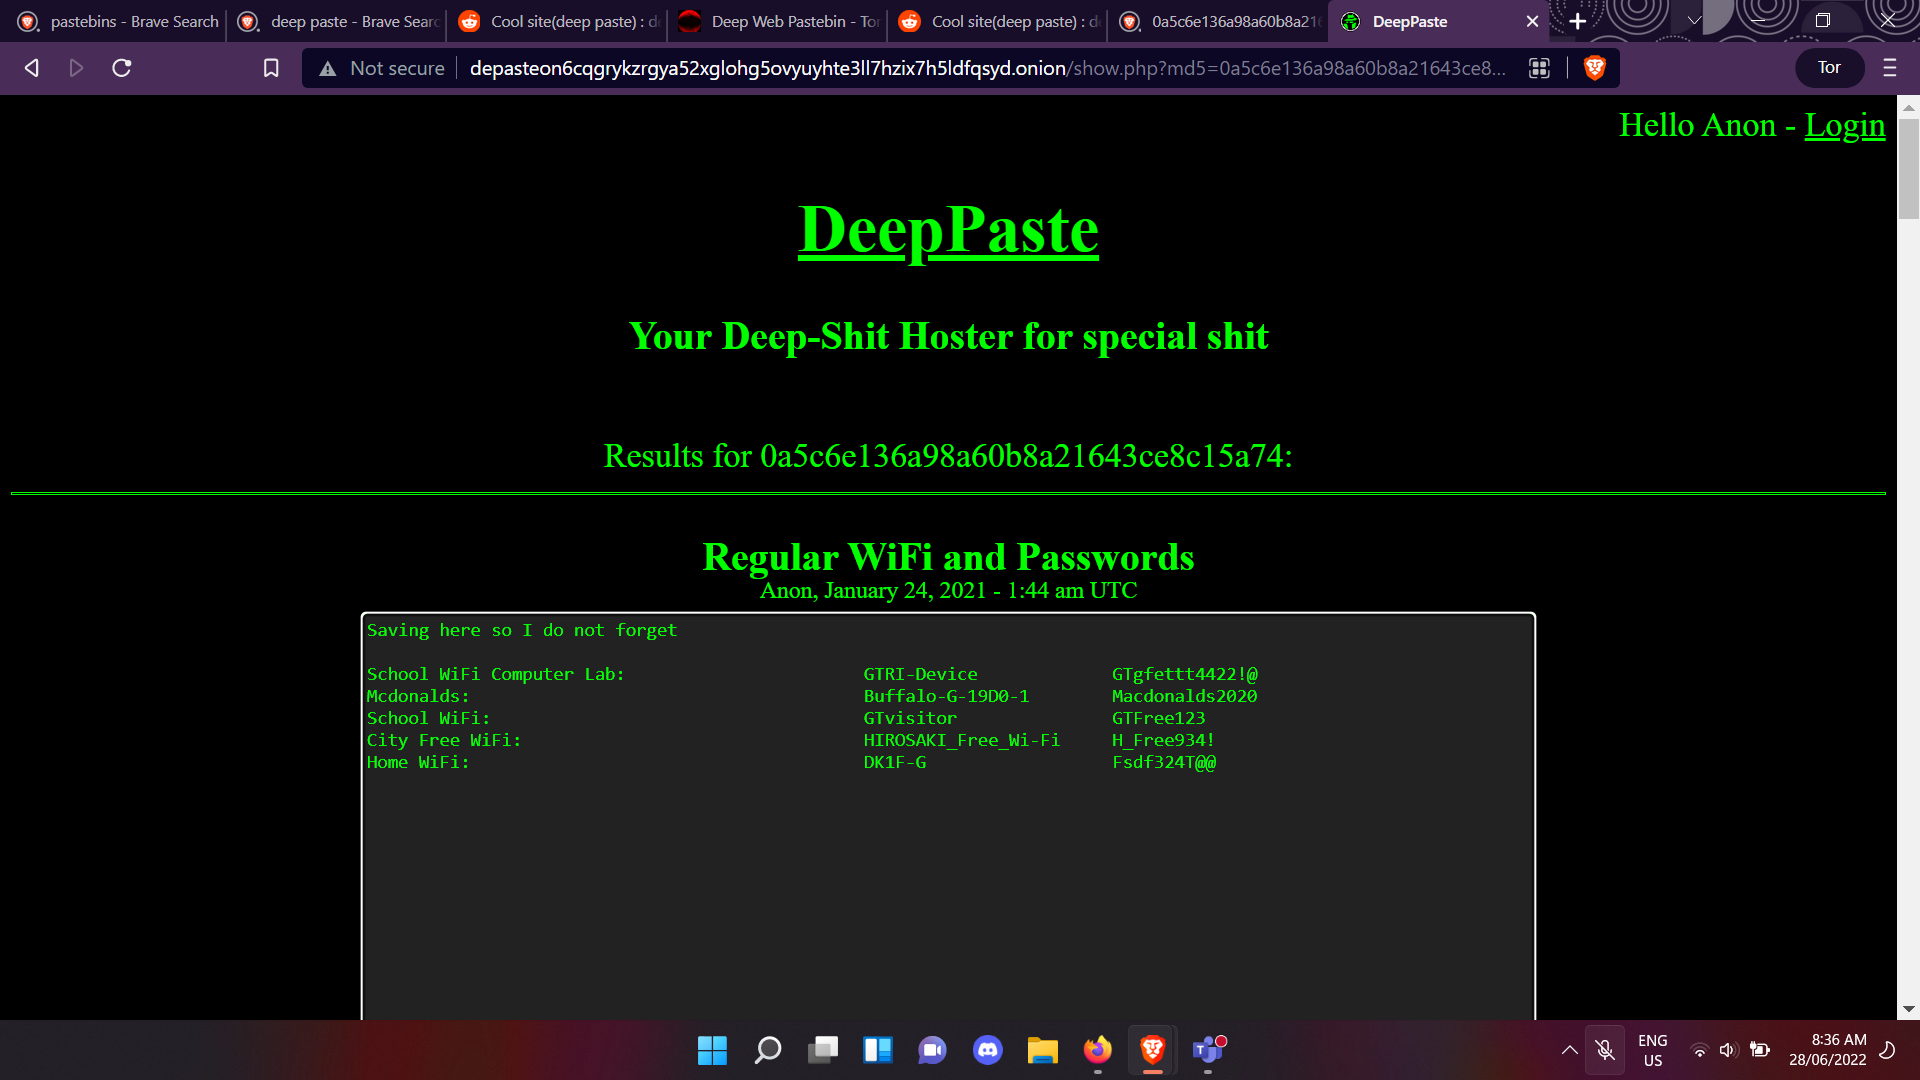Open the Brave hamburger menu
This screenshot has height=1080, width=1920.
point(1889,68)
